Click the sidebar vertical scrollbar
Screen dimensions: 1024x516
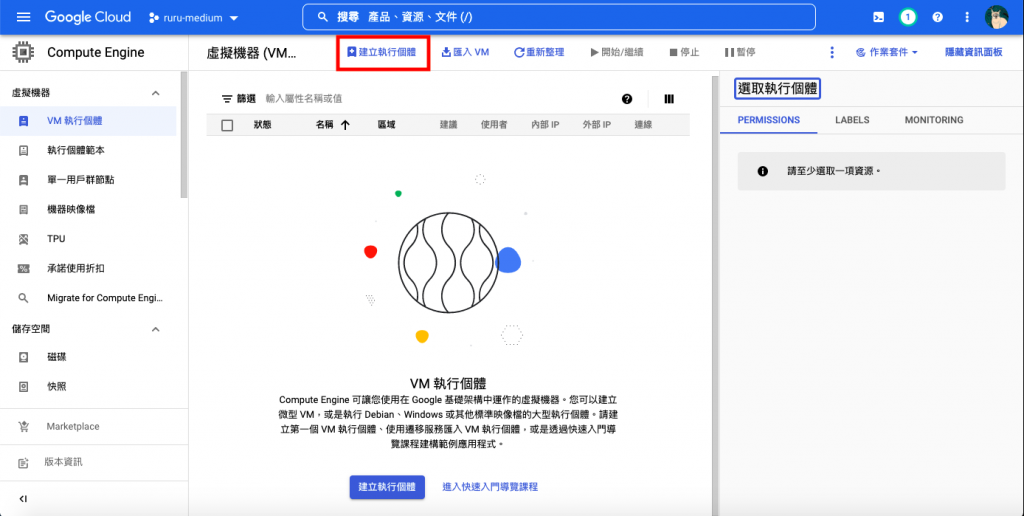184,135
